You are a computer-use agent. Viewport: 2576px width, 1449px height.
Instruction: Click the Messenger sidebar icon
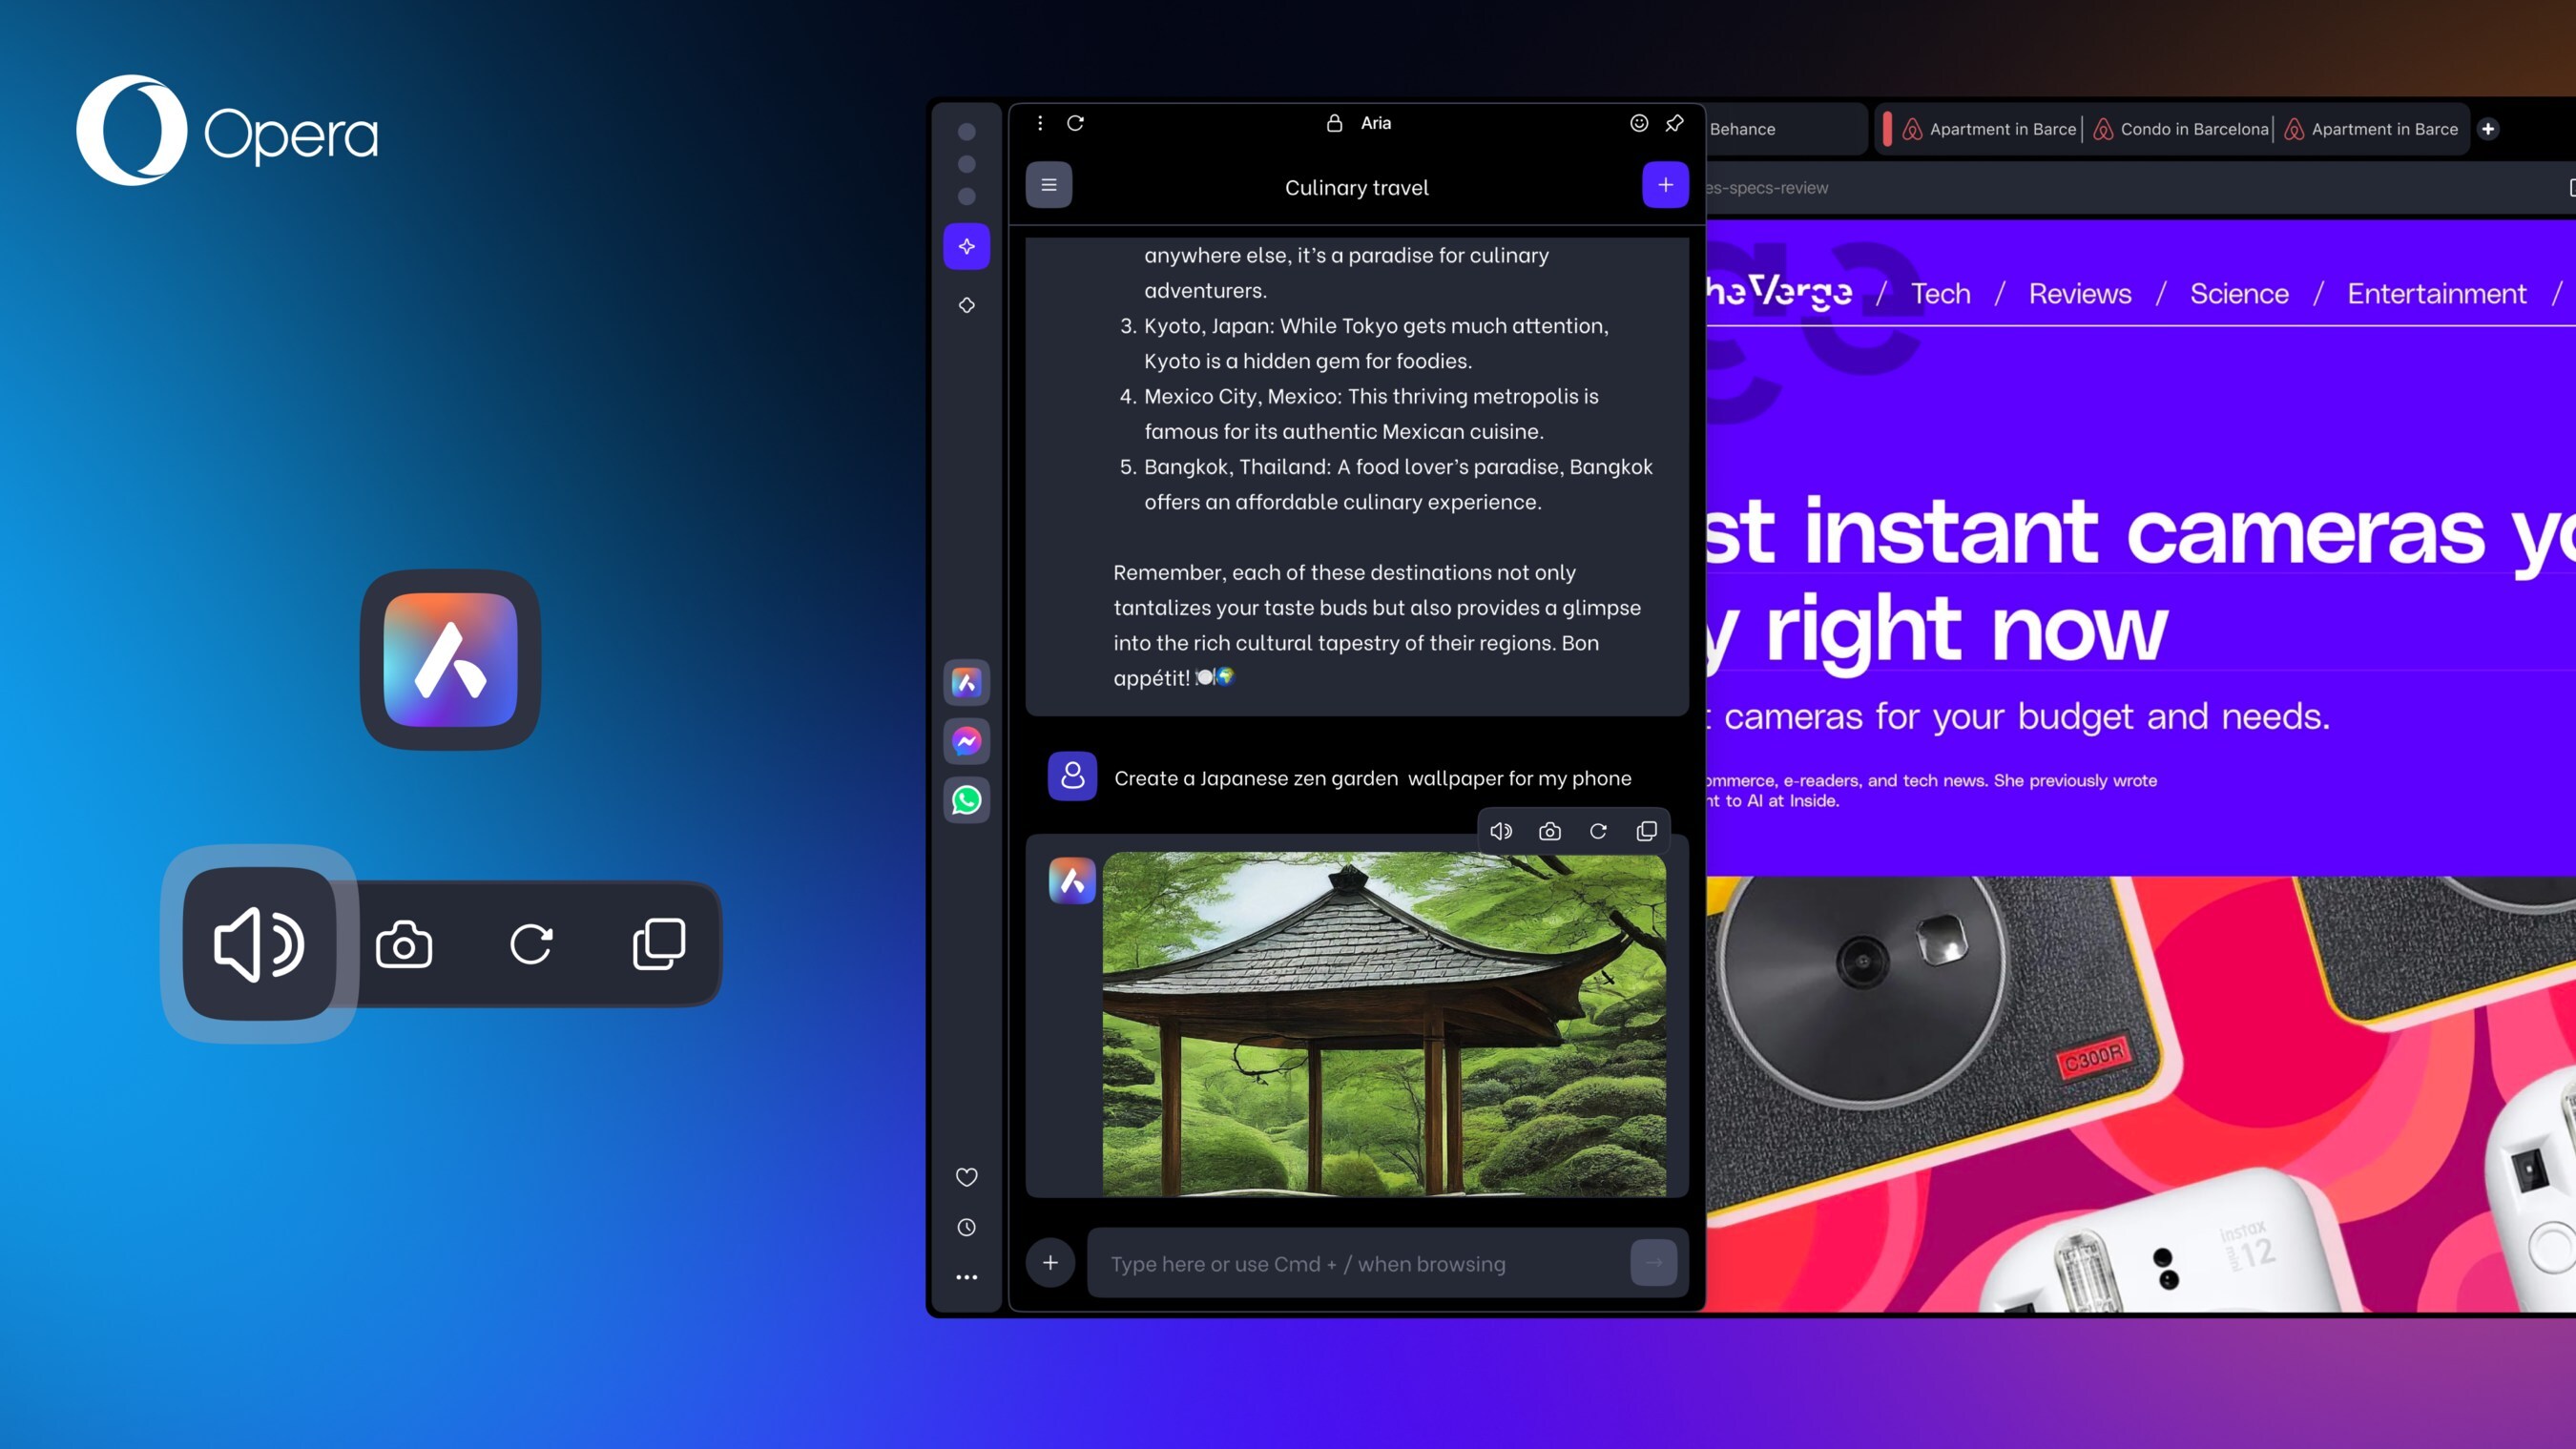click(966, 741)
